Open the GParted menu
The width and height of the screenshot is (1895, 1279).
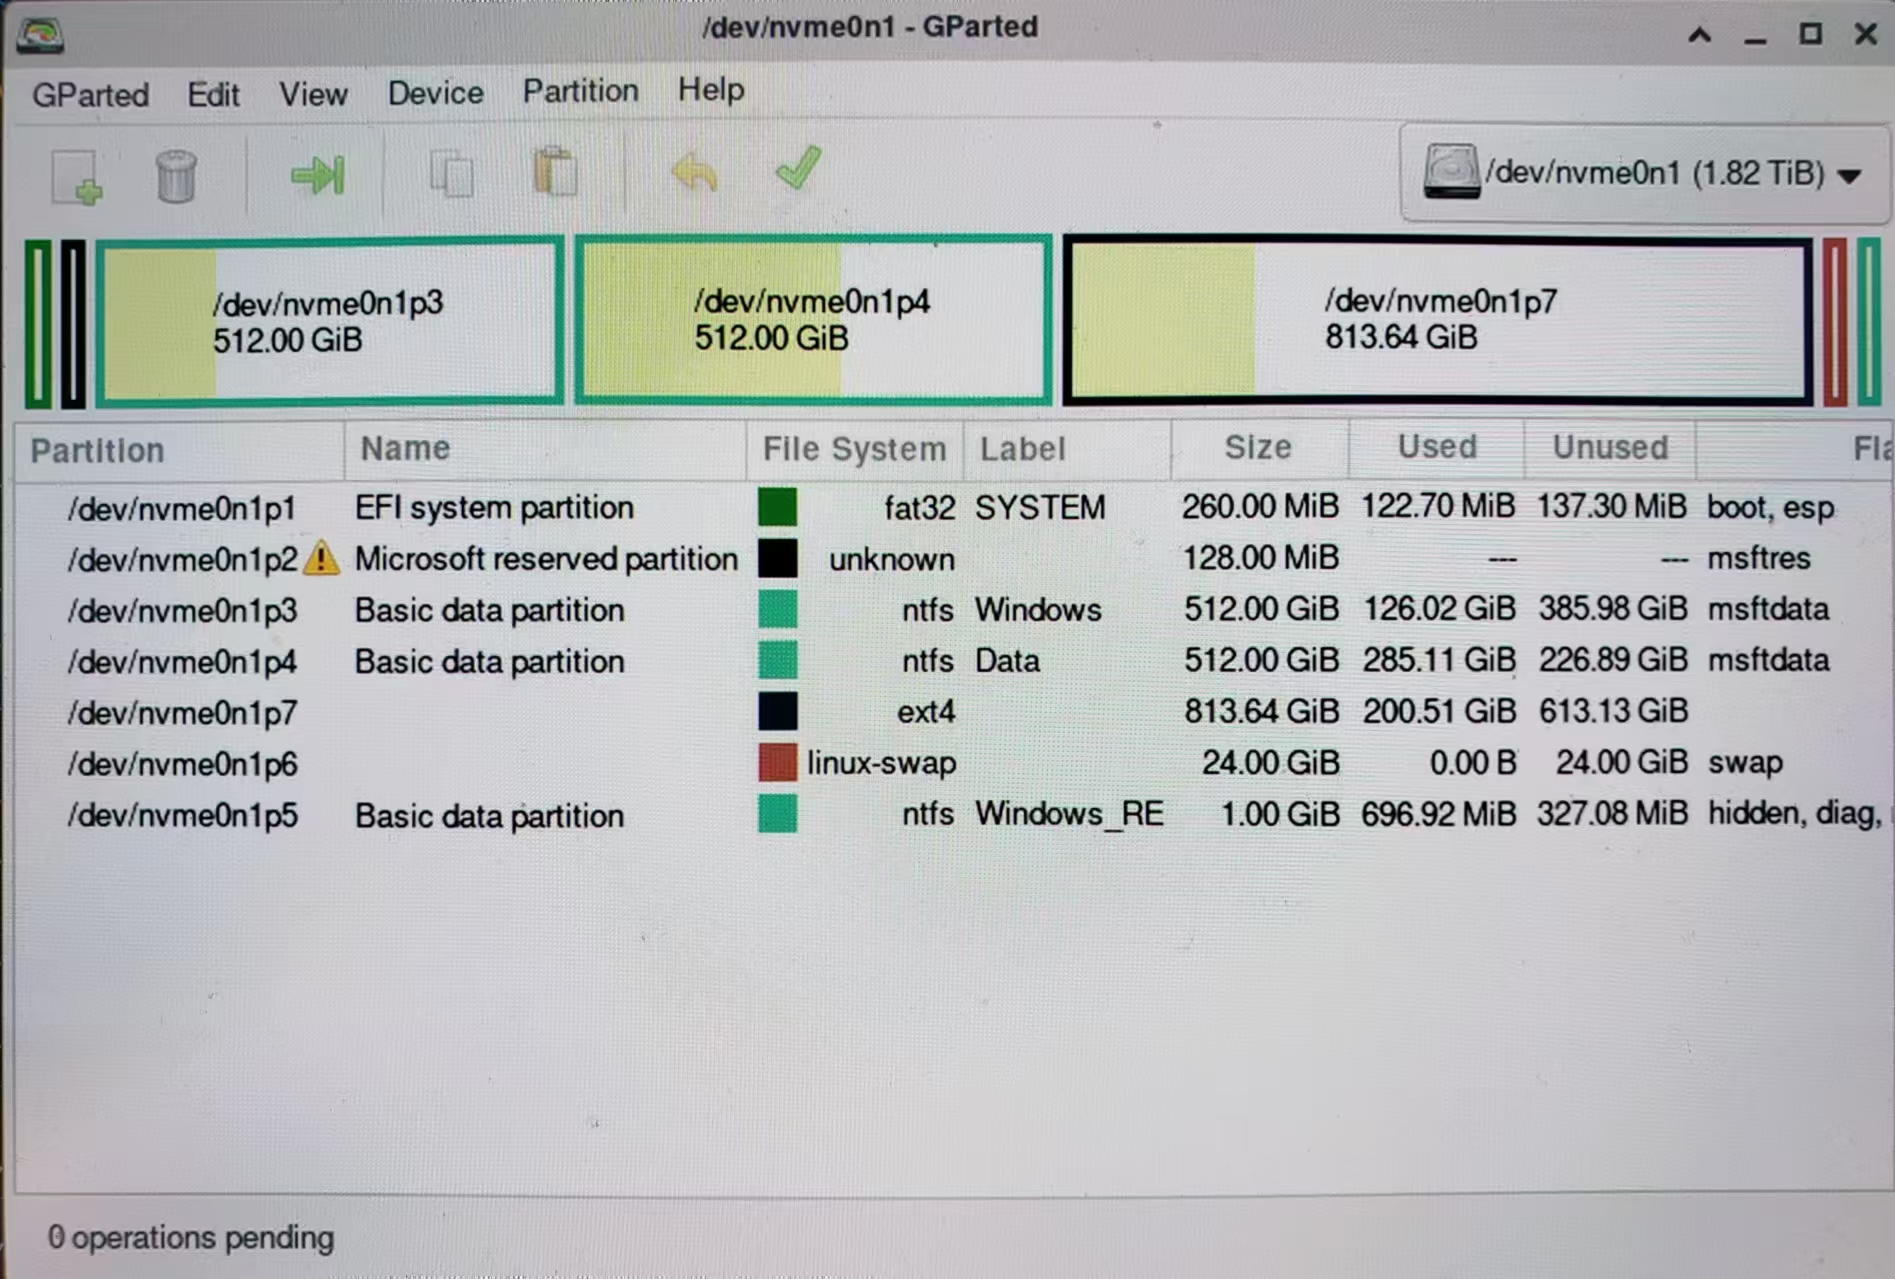(90, 95)
